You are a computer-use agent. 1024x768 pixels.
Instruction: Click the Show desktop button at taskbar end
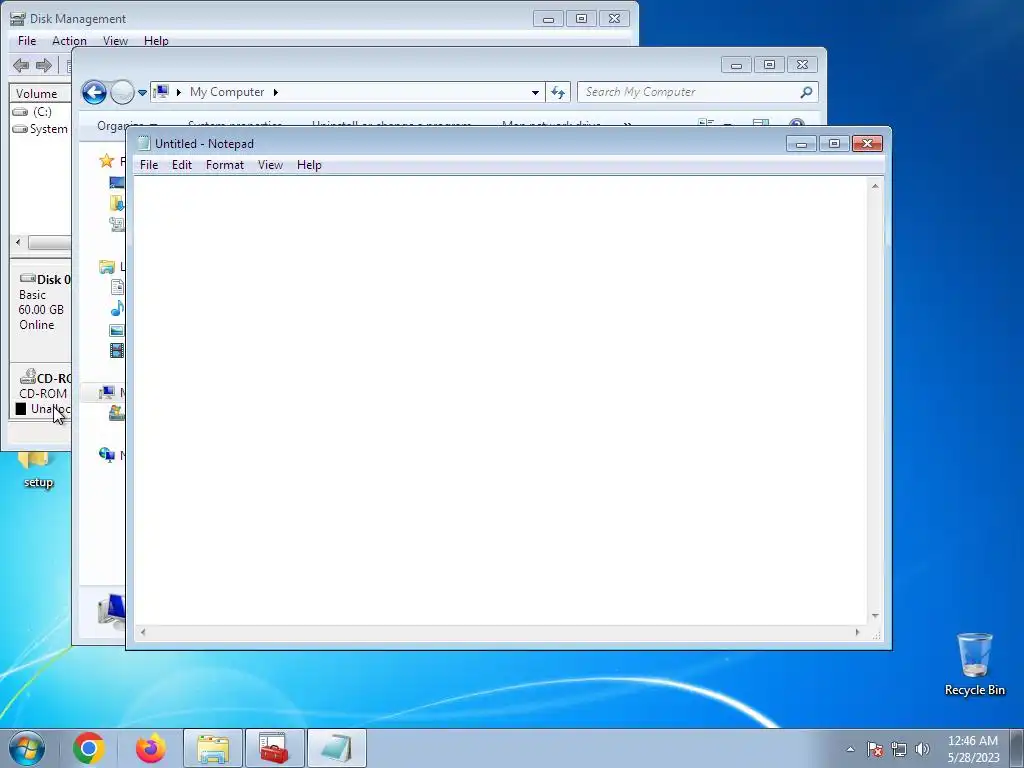tap(1017, 748)
